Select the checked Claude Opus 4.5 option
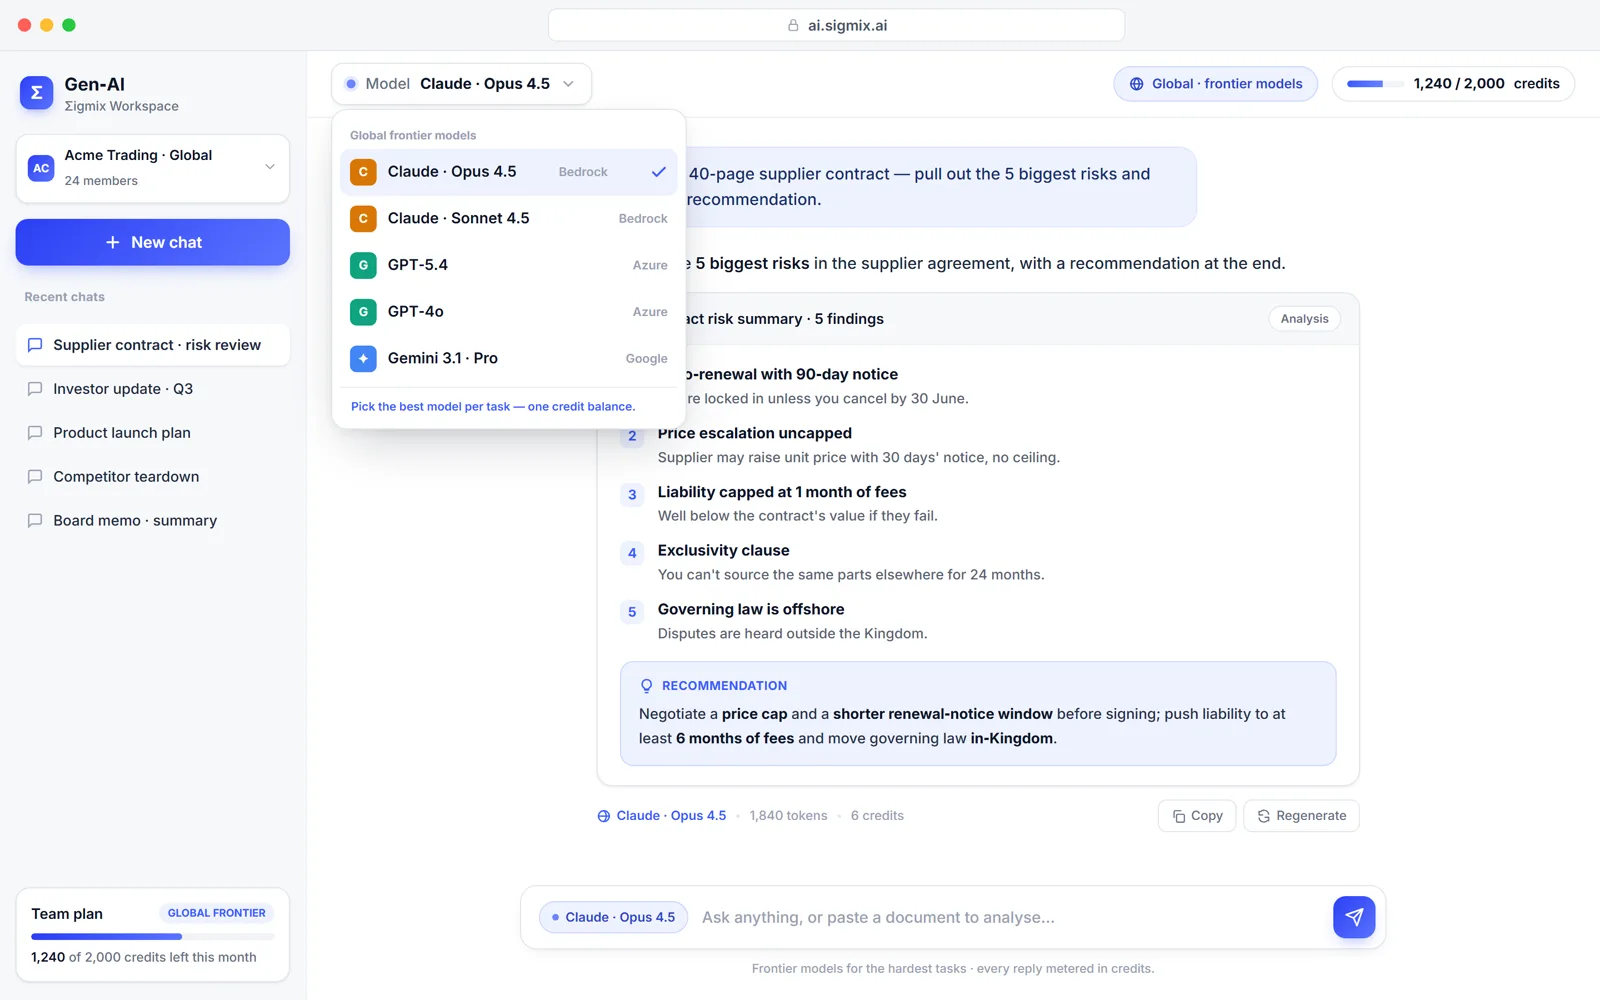The width and height of the screenshot is (1600, 1000). pos(509,172)
